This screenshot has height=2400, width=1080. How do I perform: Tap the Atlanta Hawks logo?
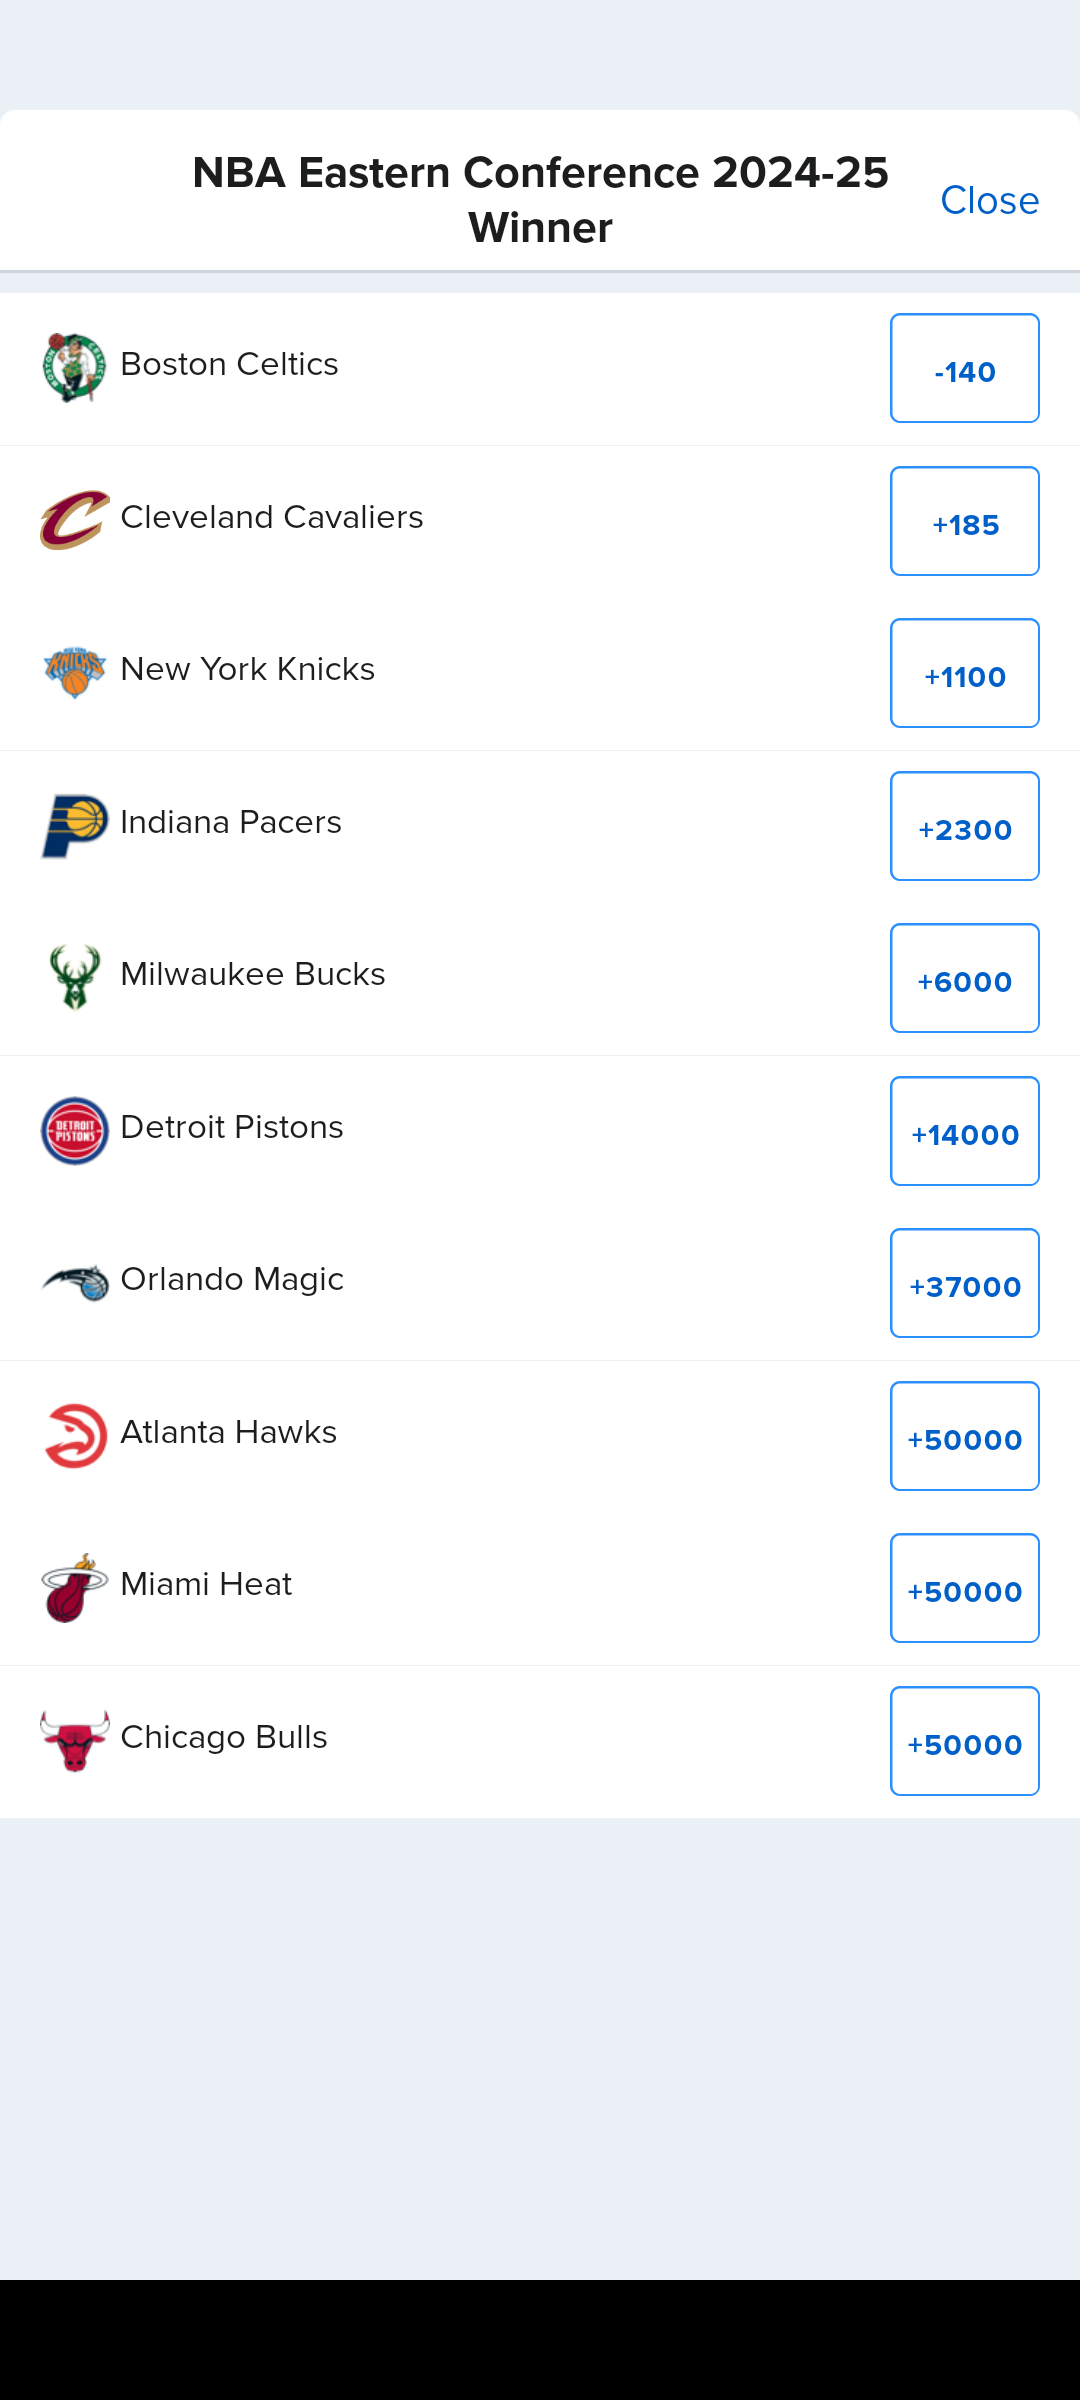tap(74, 1436)
